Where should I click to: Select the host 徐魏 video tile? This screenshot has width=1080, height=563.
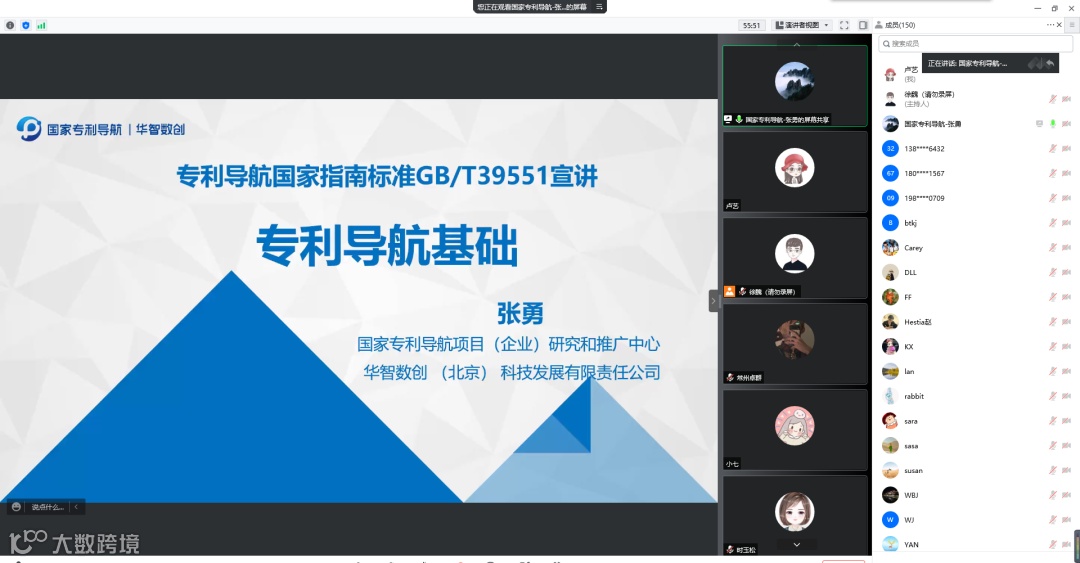pos(795,258)
